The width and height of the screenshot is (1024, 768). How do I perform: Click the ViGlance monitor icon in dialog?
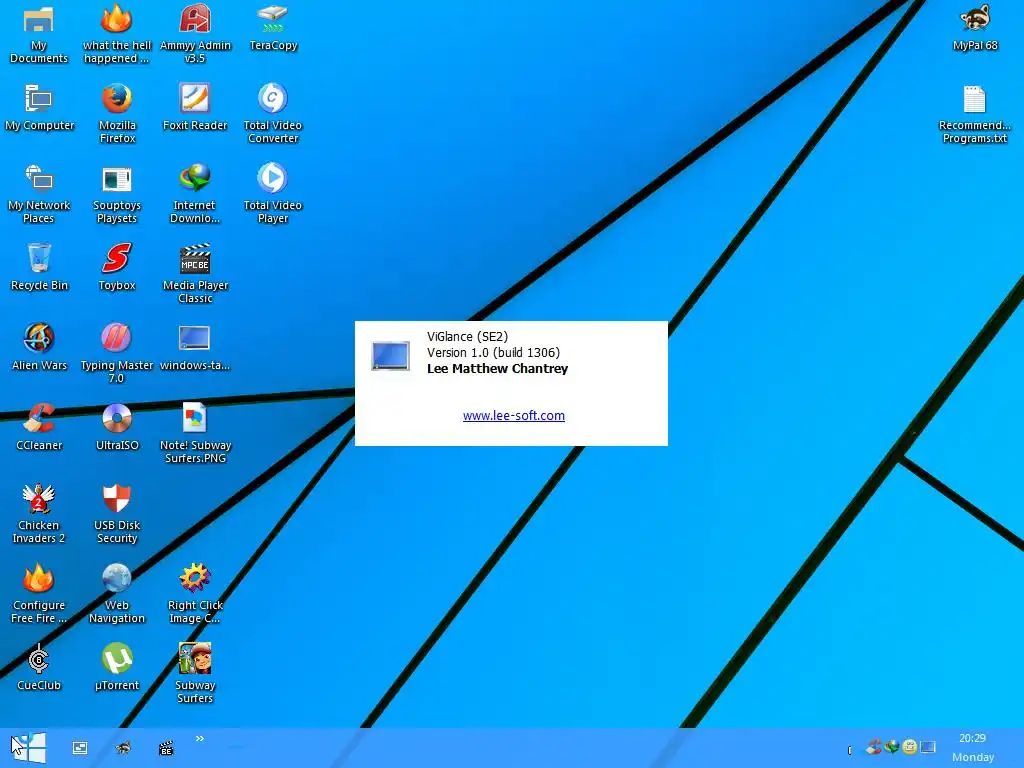click(x=391, y=356)
